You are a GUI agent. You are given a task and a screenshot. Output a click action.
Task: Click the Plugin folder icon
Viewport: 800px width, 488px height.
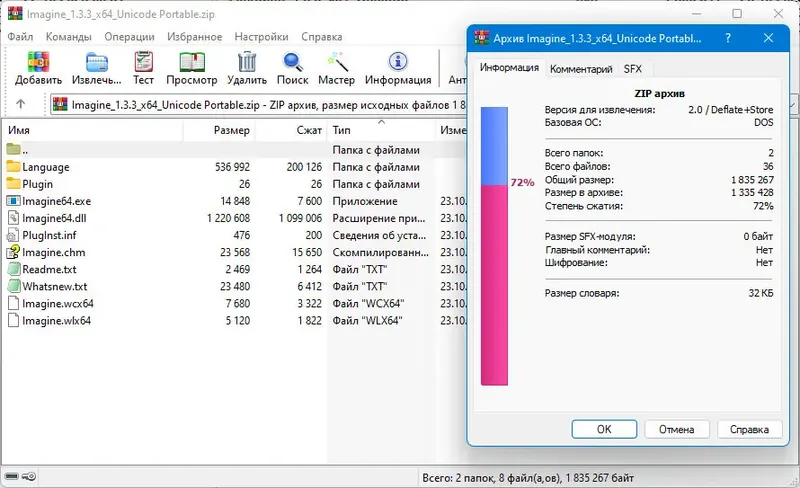click(x=13, y=184)
